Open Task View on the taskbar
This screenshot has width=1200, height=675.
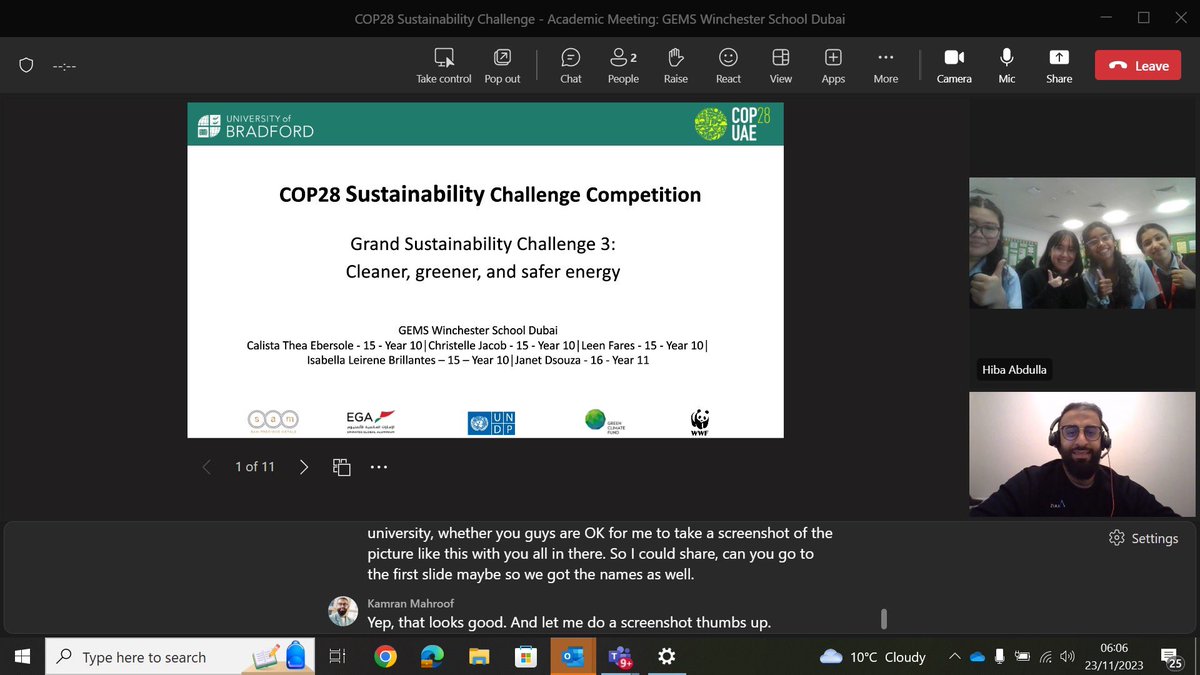click(x=338, y=656)
